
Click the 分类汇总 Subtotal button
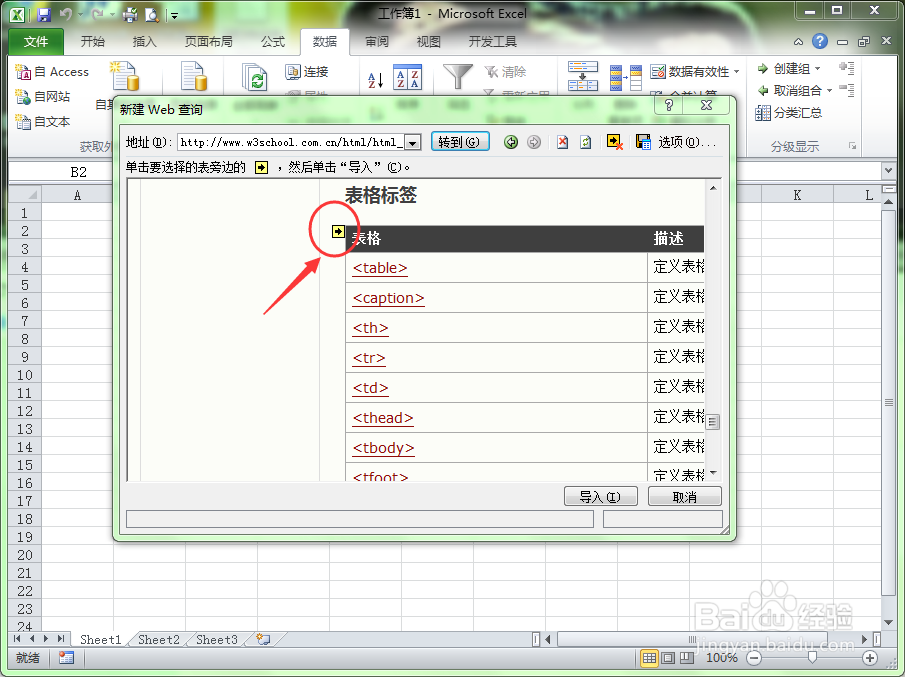[789, 113]
